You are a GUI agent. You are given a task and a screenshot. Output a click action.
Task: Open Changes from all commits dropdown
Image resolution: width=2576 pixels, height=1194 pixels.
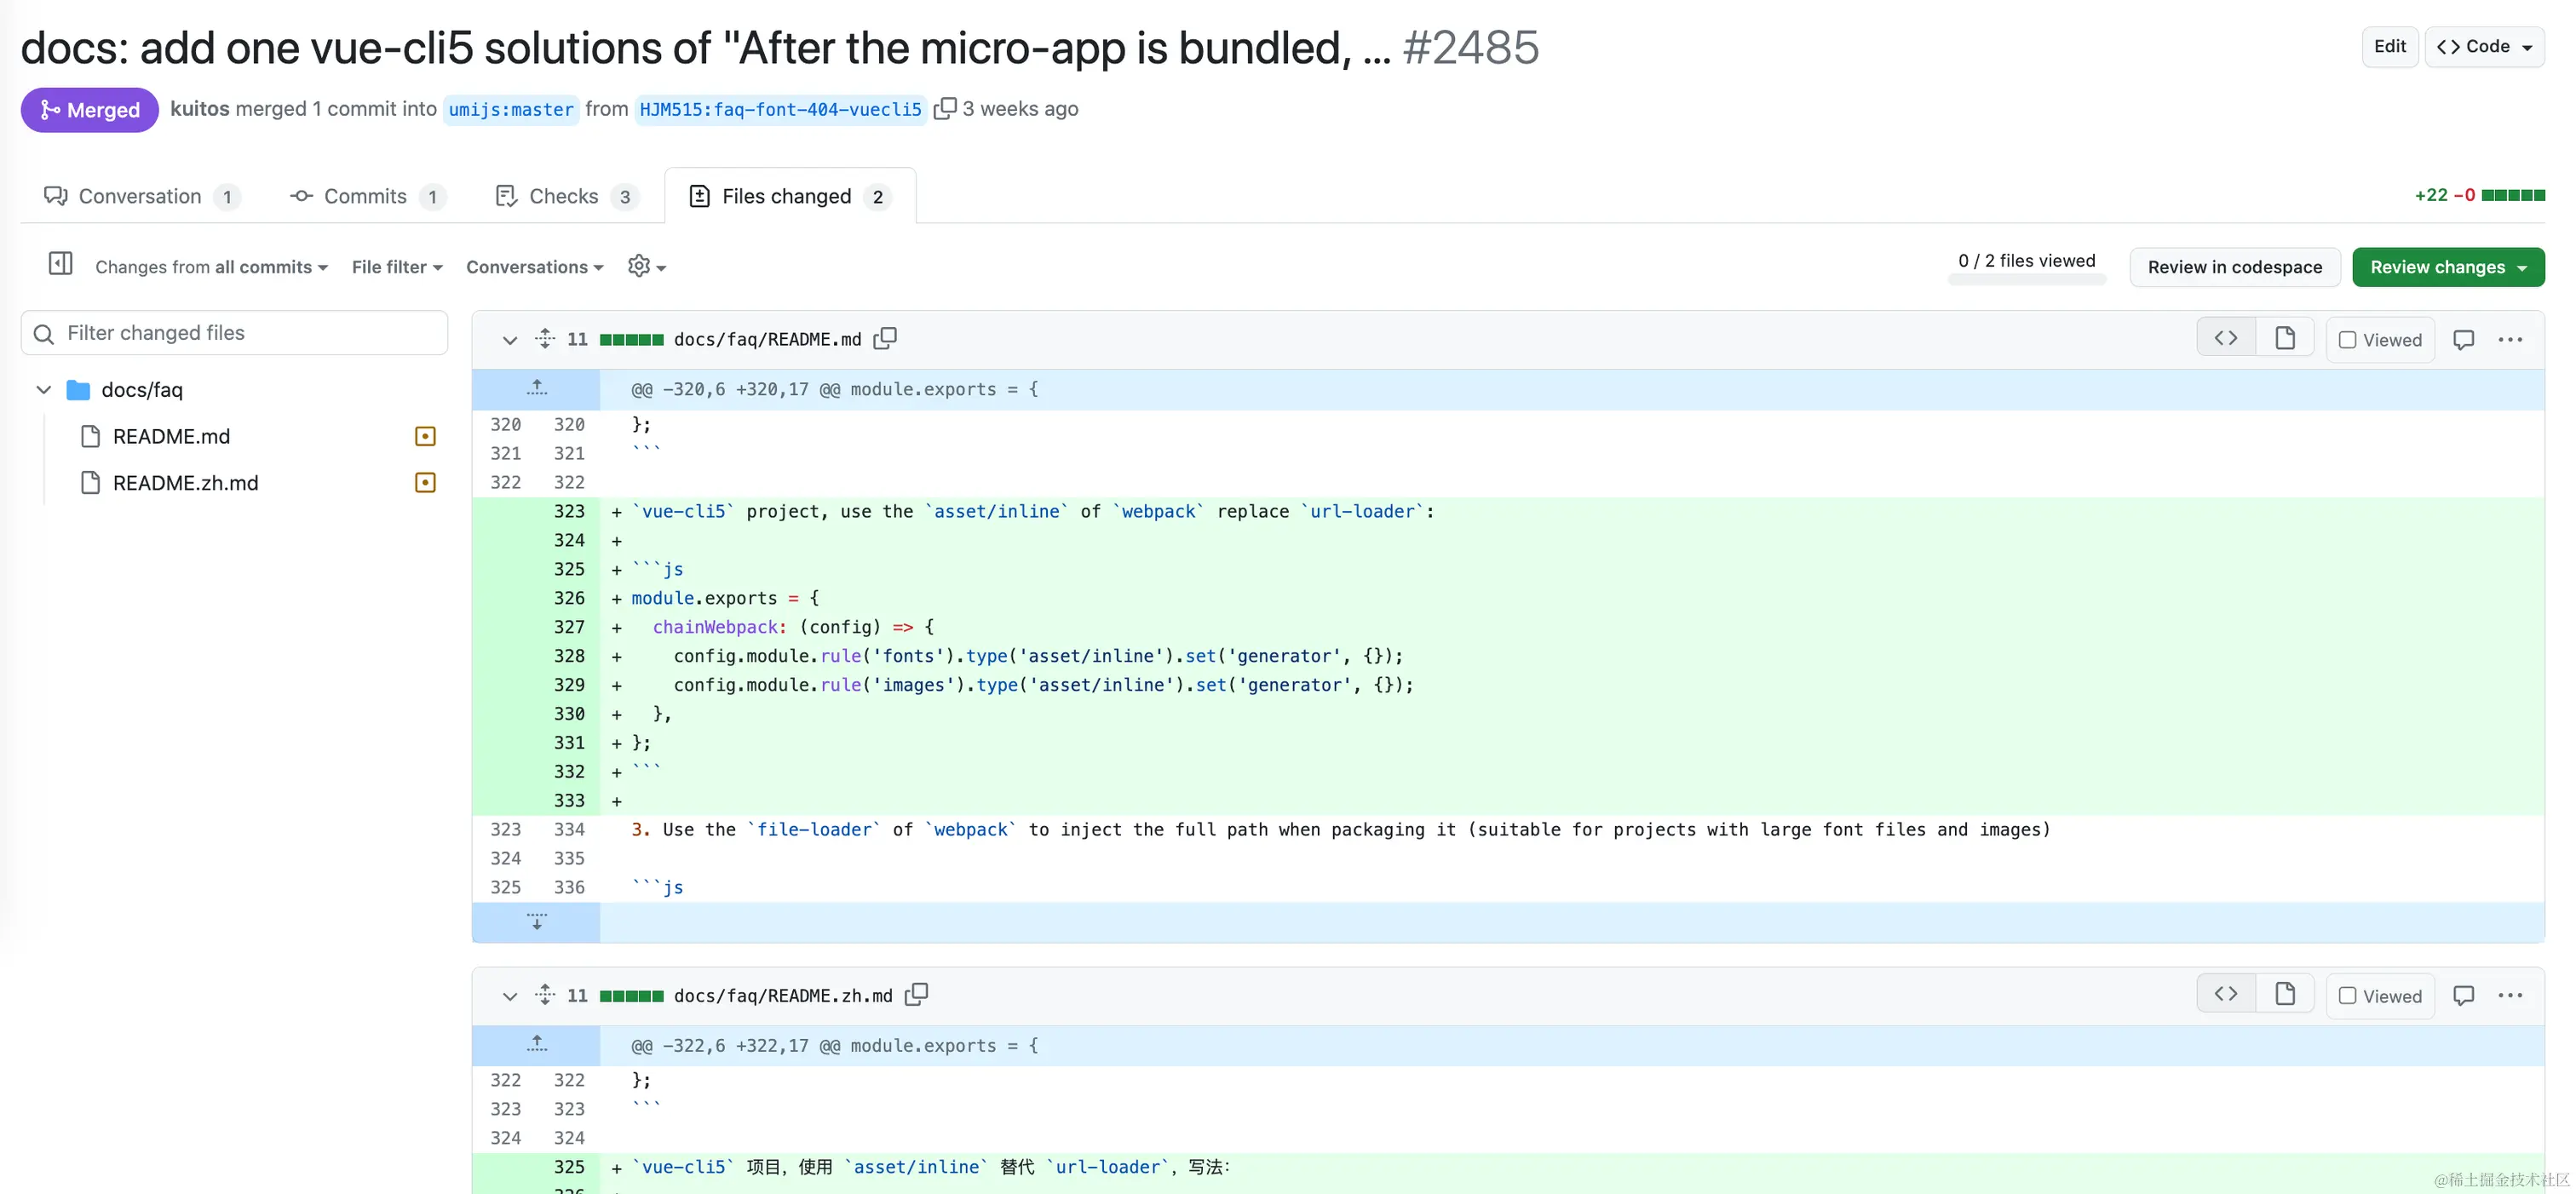pyautogui.click(x=211, y=267)
